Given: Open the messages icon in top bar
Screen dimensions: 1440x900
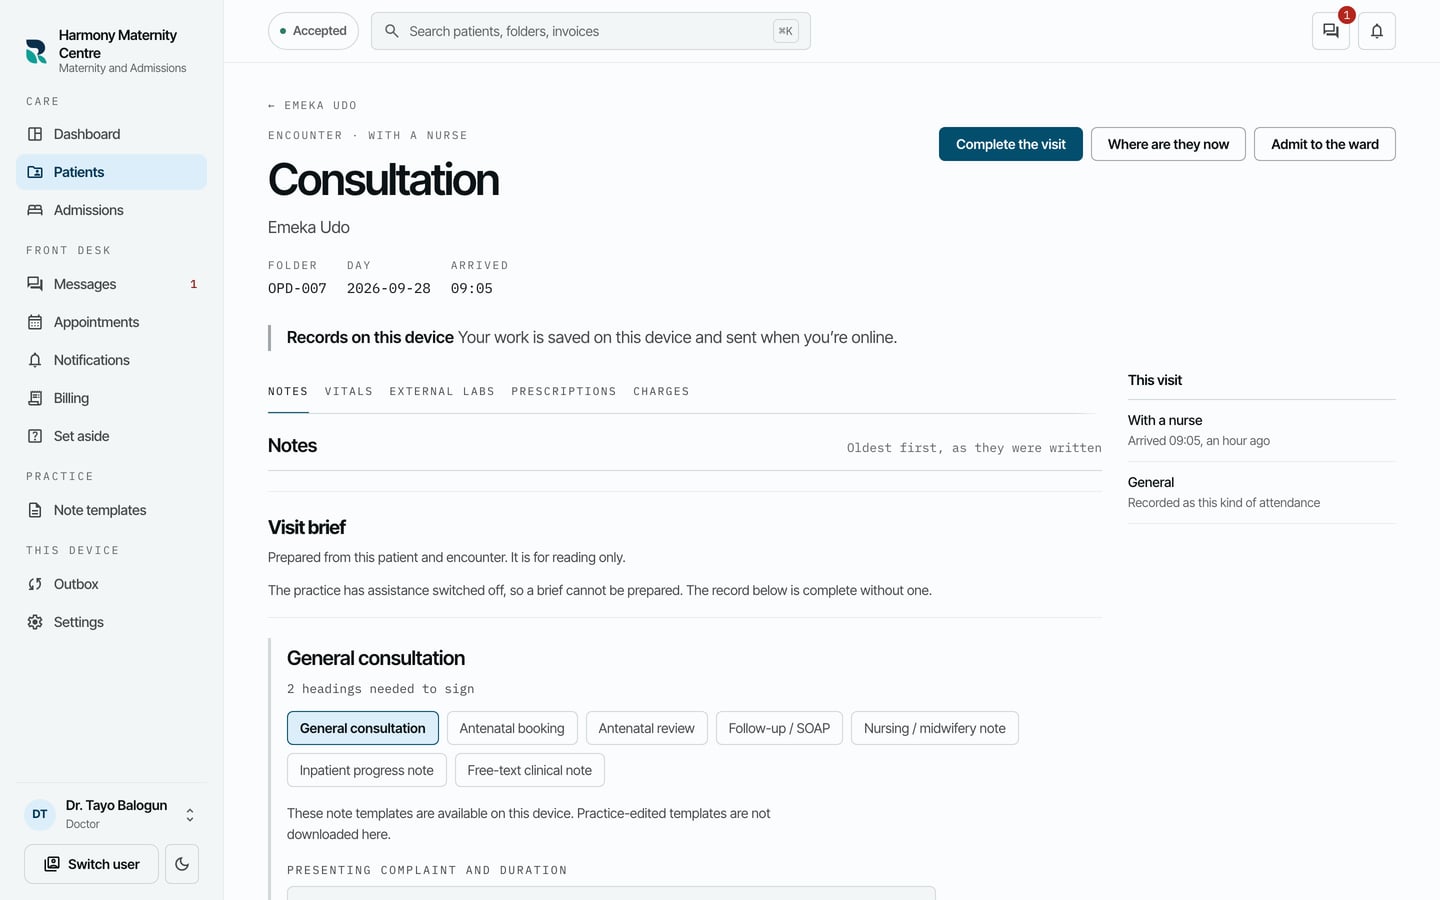Looking at the screenshot, I should coord(1330,31).
